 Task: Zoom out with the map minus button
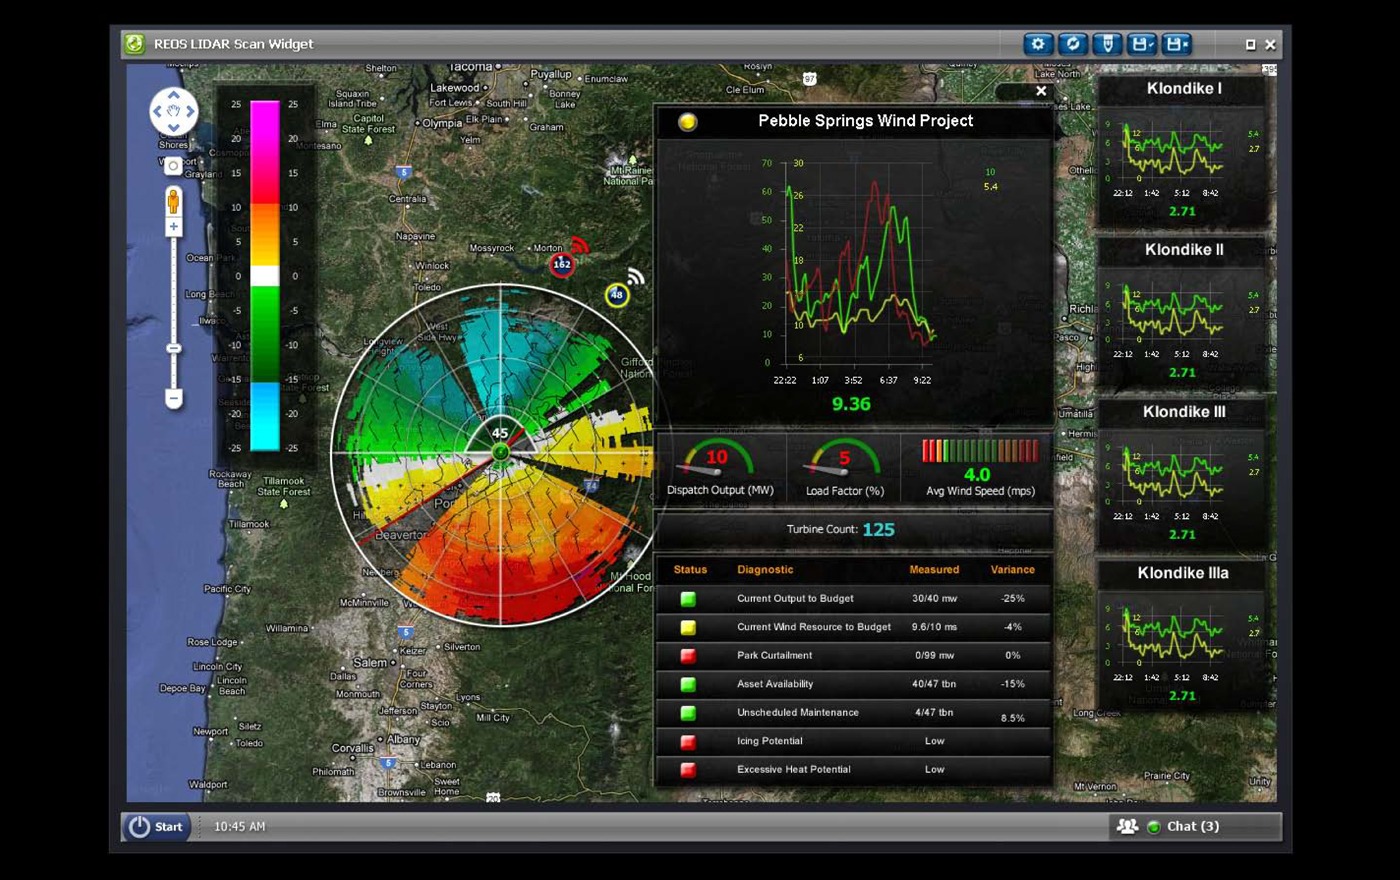tap(173, 398)
